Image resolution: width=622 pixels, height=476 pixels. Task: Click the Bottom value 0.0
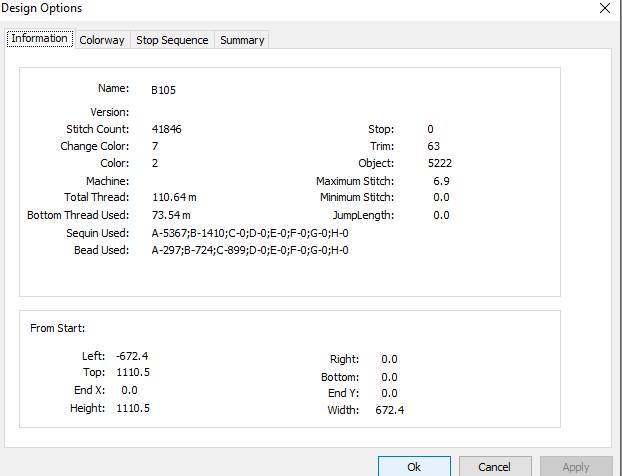pos(389,377)
